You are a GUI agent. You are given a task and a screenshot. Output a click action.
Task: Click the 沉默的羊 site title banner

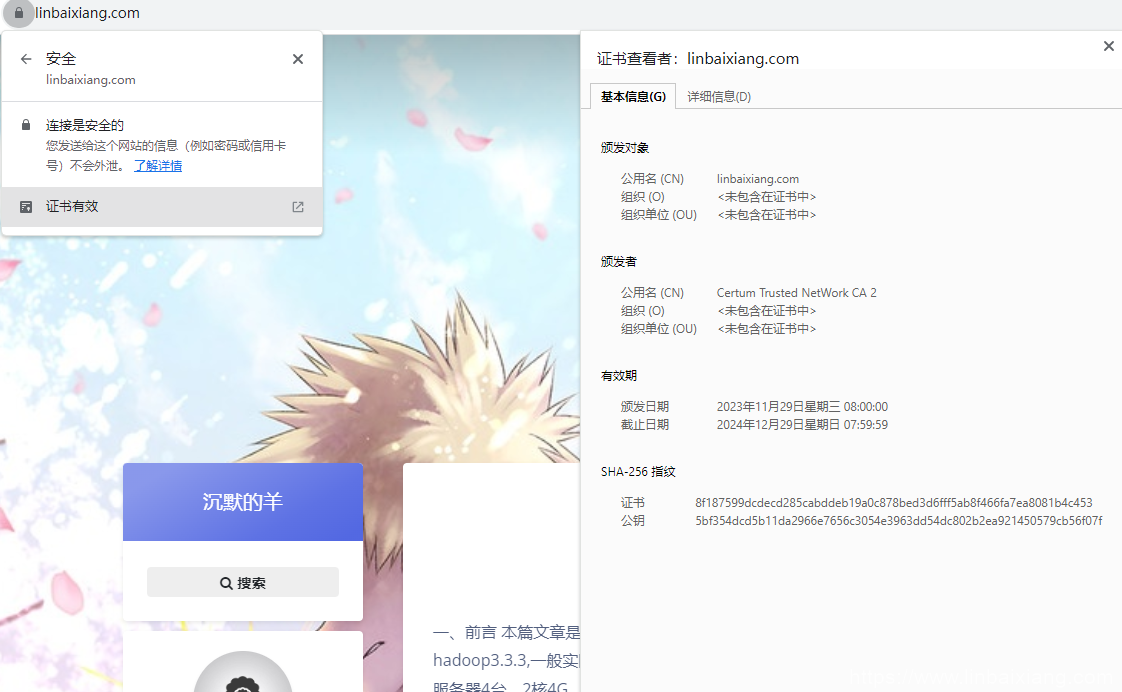click(243, 502)
